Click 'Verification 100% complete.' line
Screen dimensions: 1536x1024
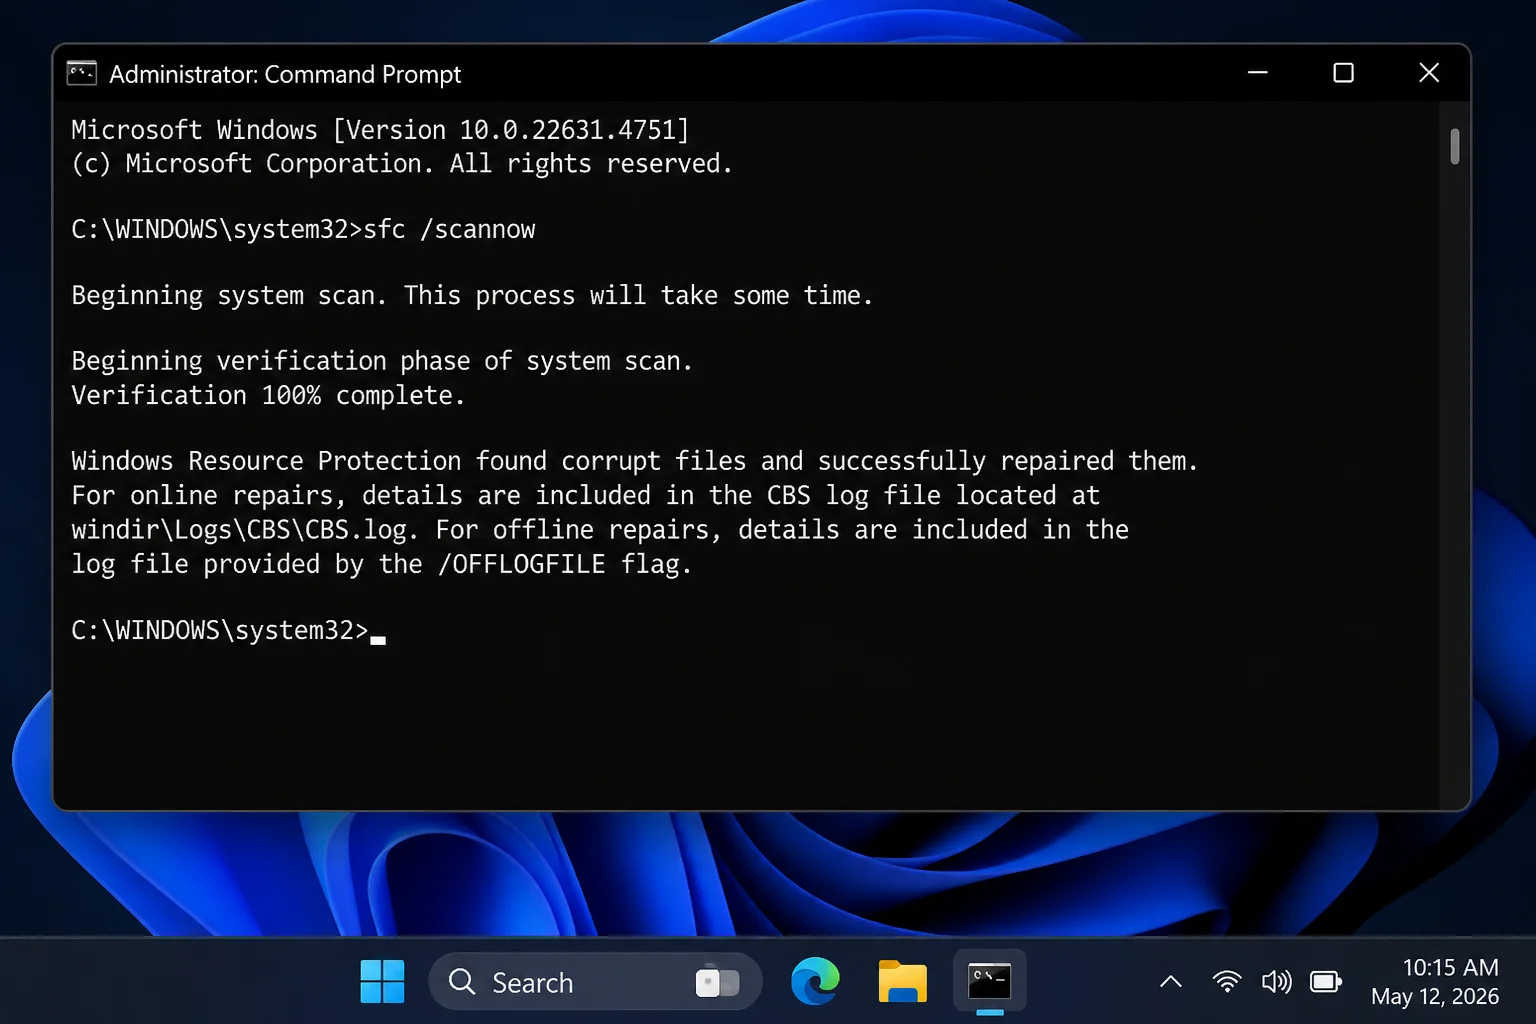tap(268, 396)
